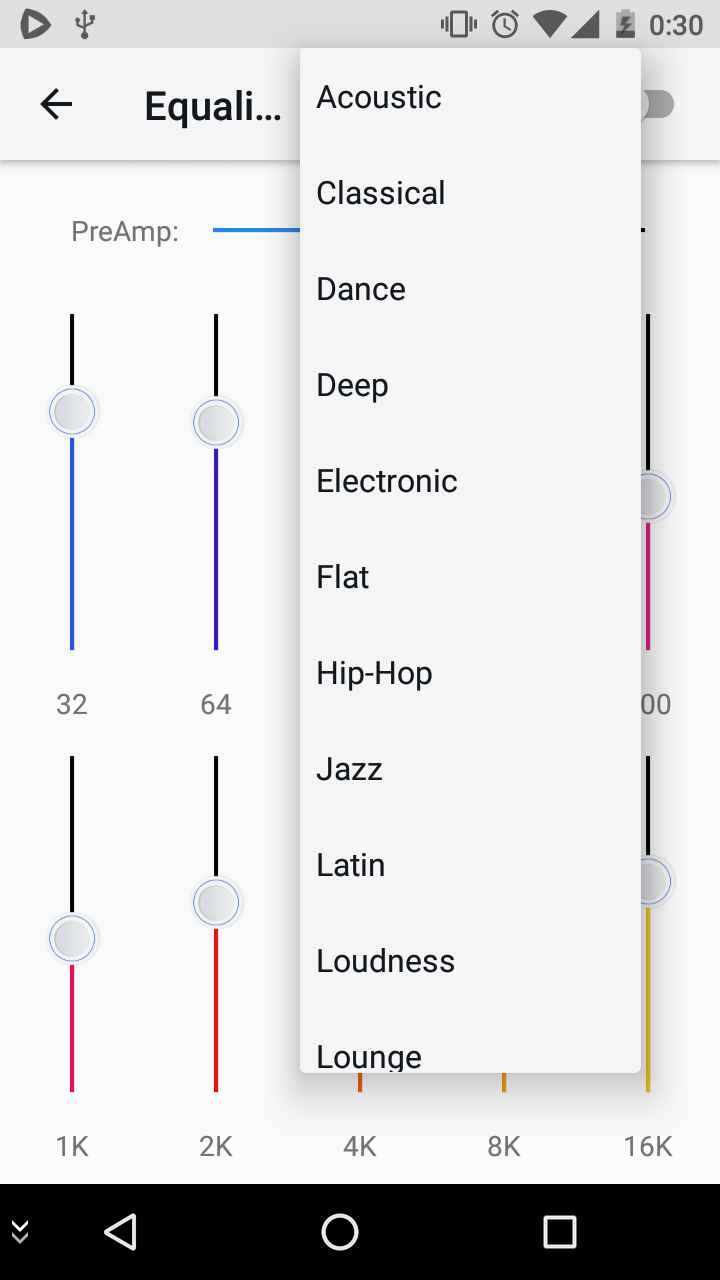Click the 32 Hz band slider thumb
The height and width of the screenshot is (1280, 720).
pyautogui.click(x=72, y=412)
